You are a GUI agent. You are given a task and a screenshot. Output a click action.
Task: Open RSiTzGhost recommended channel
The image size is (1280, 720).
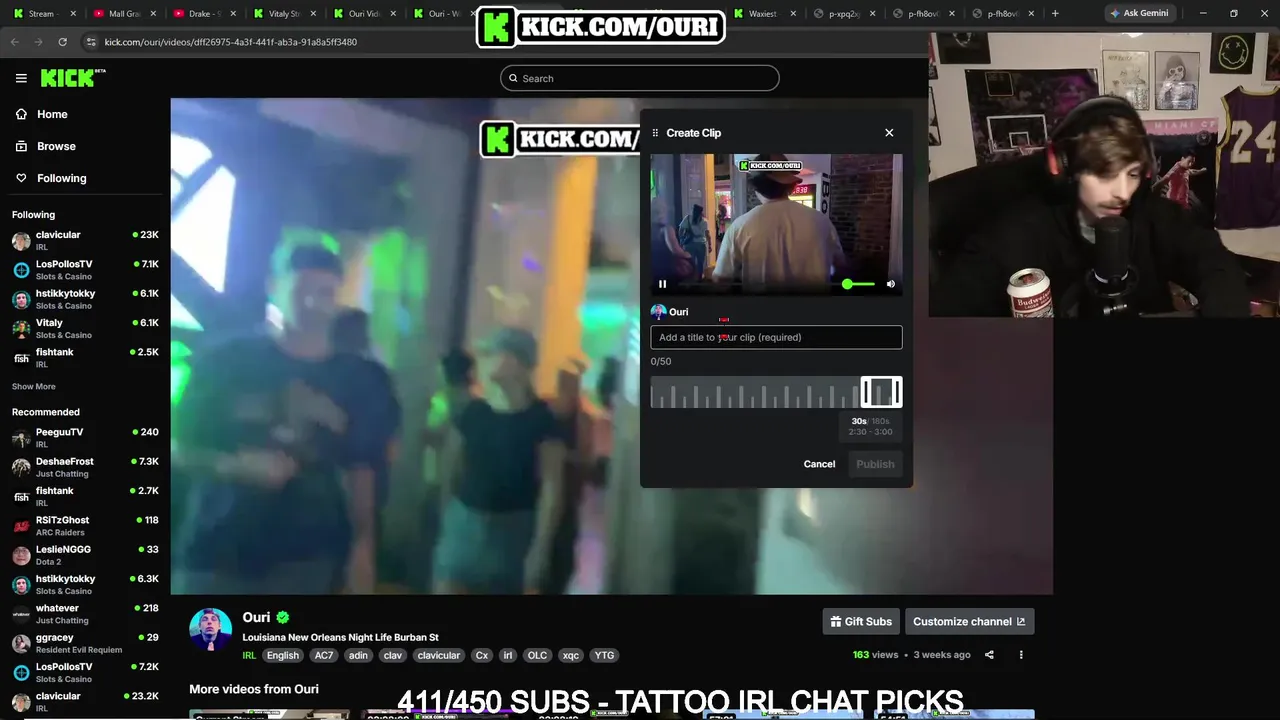(x=85, y=526)
